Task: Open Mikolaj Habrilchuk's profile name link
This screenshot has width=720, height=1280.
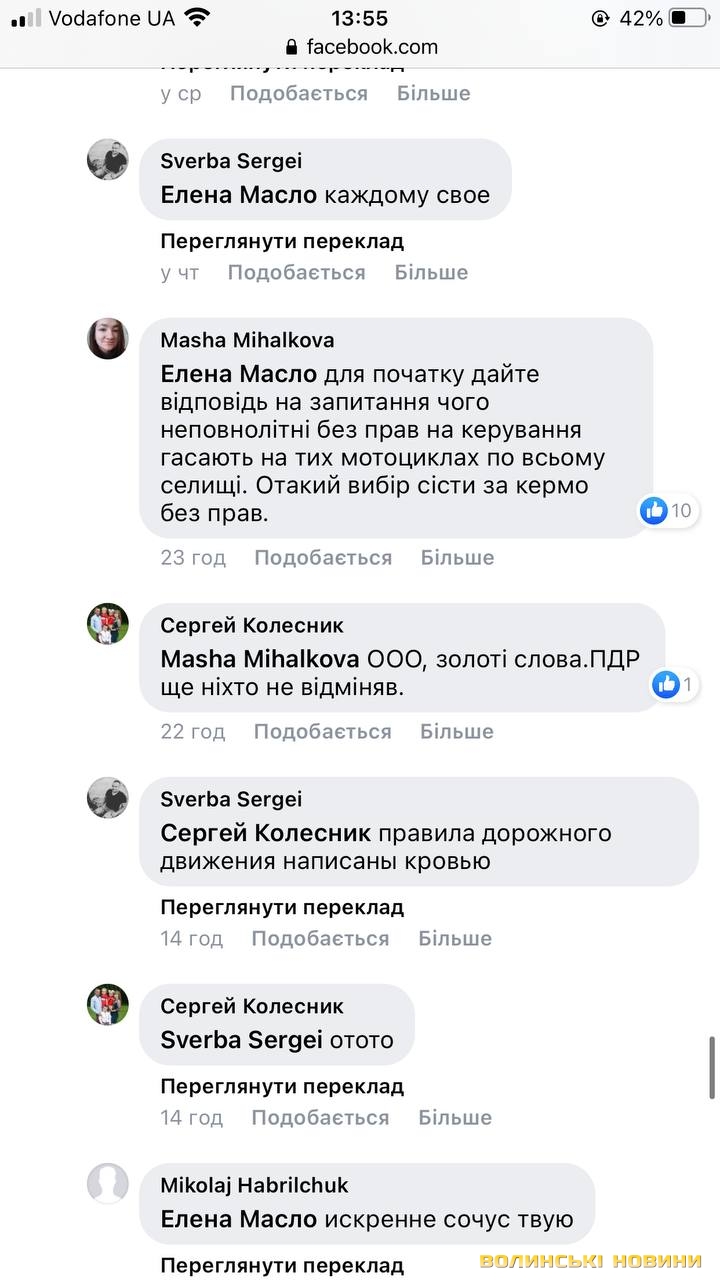Action: tap(254, 1185)
